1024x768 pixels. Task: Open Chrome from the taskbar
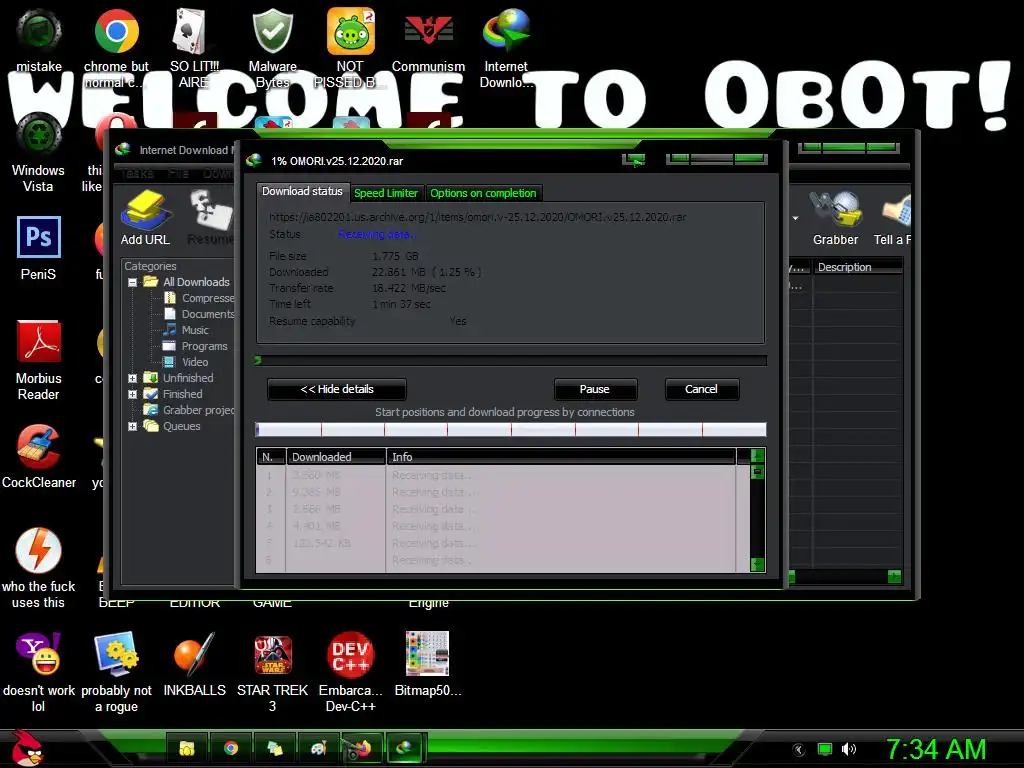(231, 748)
